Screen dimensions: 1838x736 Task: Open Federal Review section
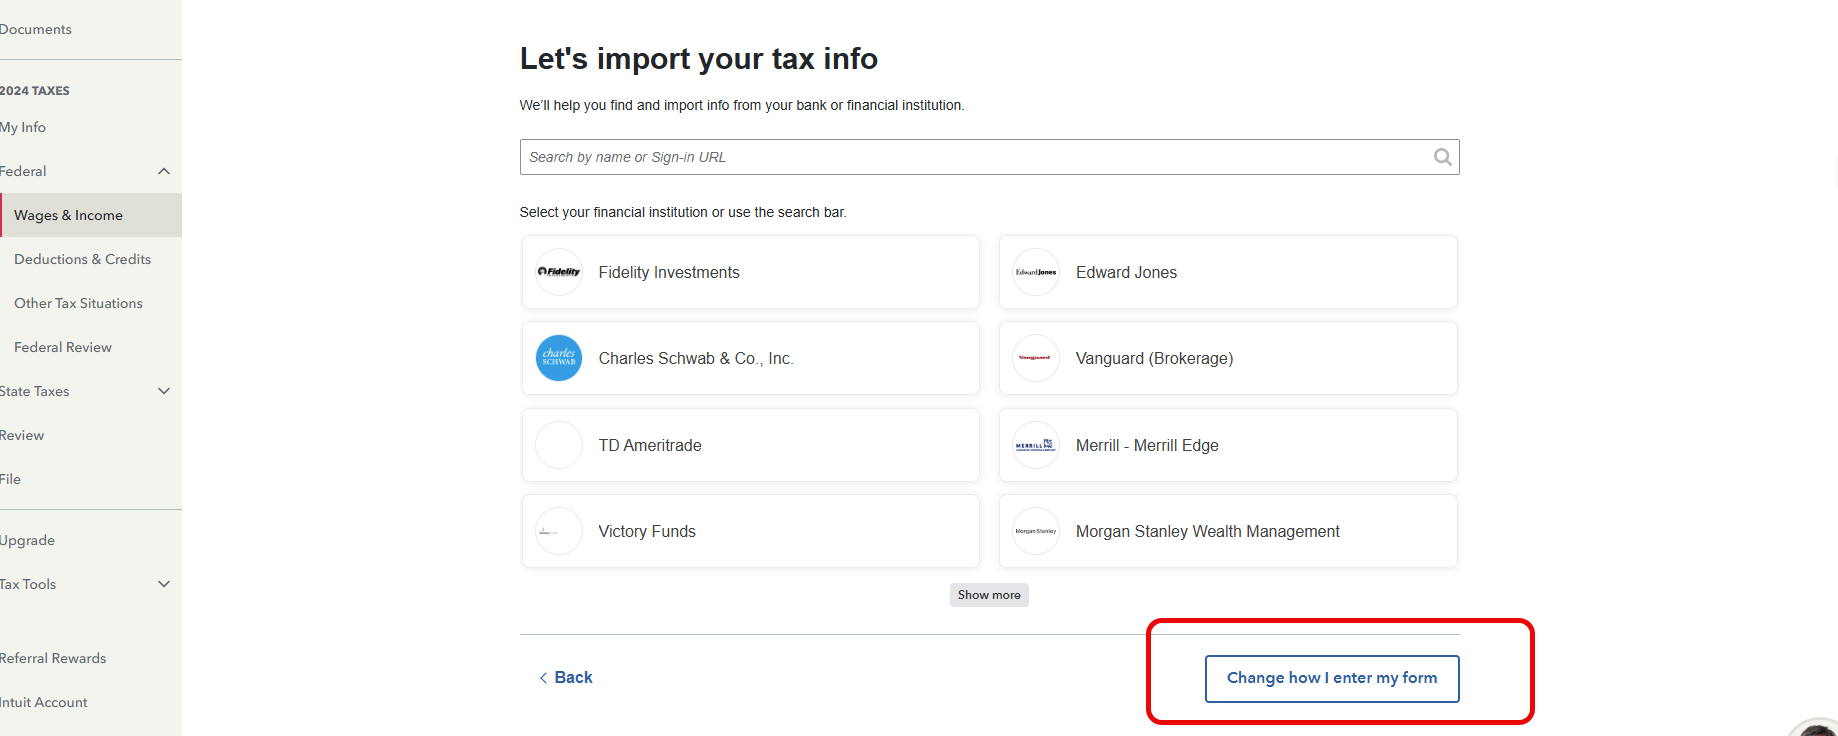click(x=63, y=347)
